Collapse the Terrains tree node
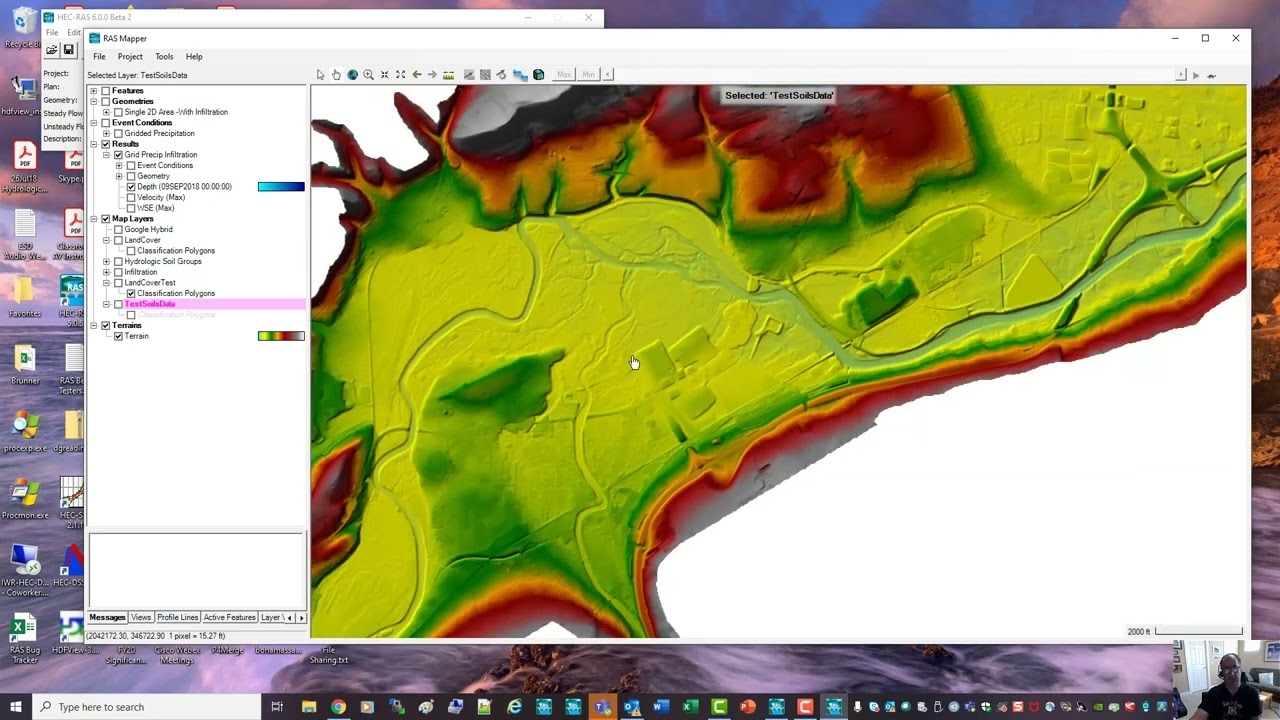This screenshot has width=1280, height=720. point(94,325)
